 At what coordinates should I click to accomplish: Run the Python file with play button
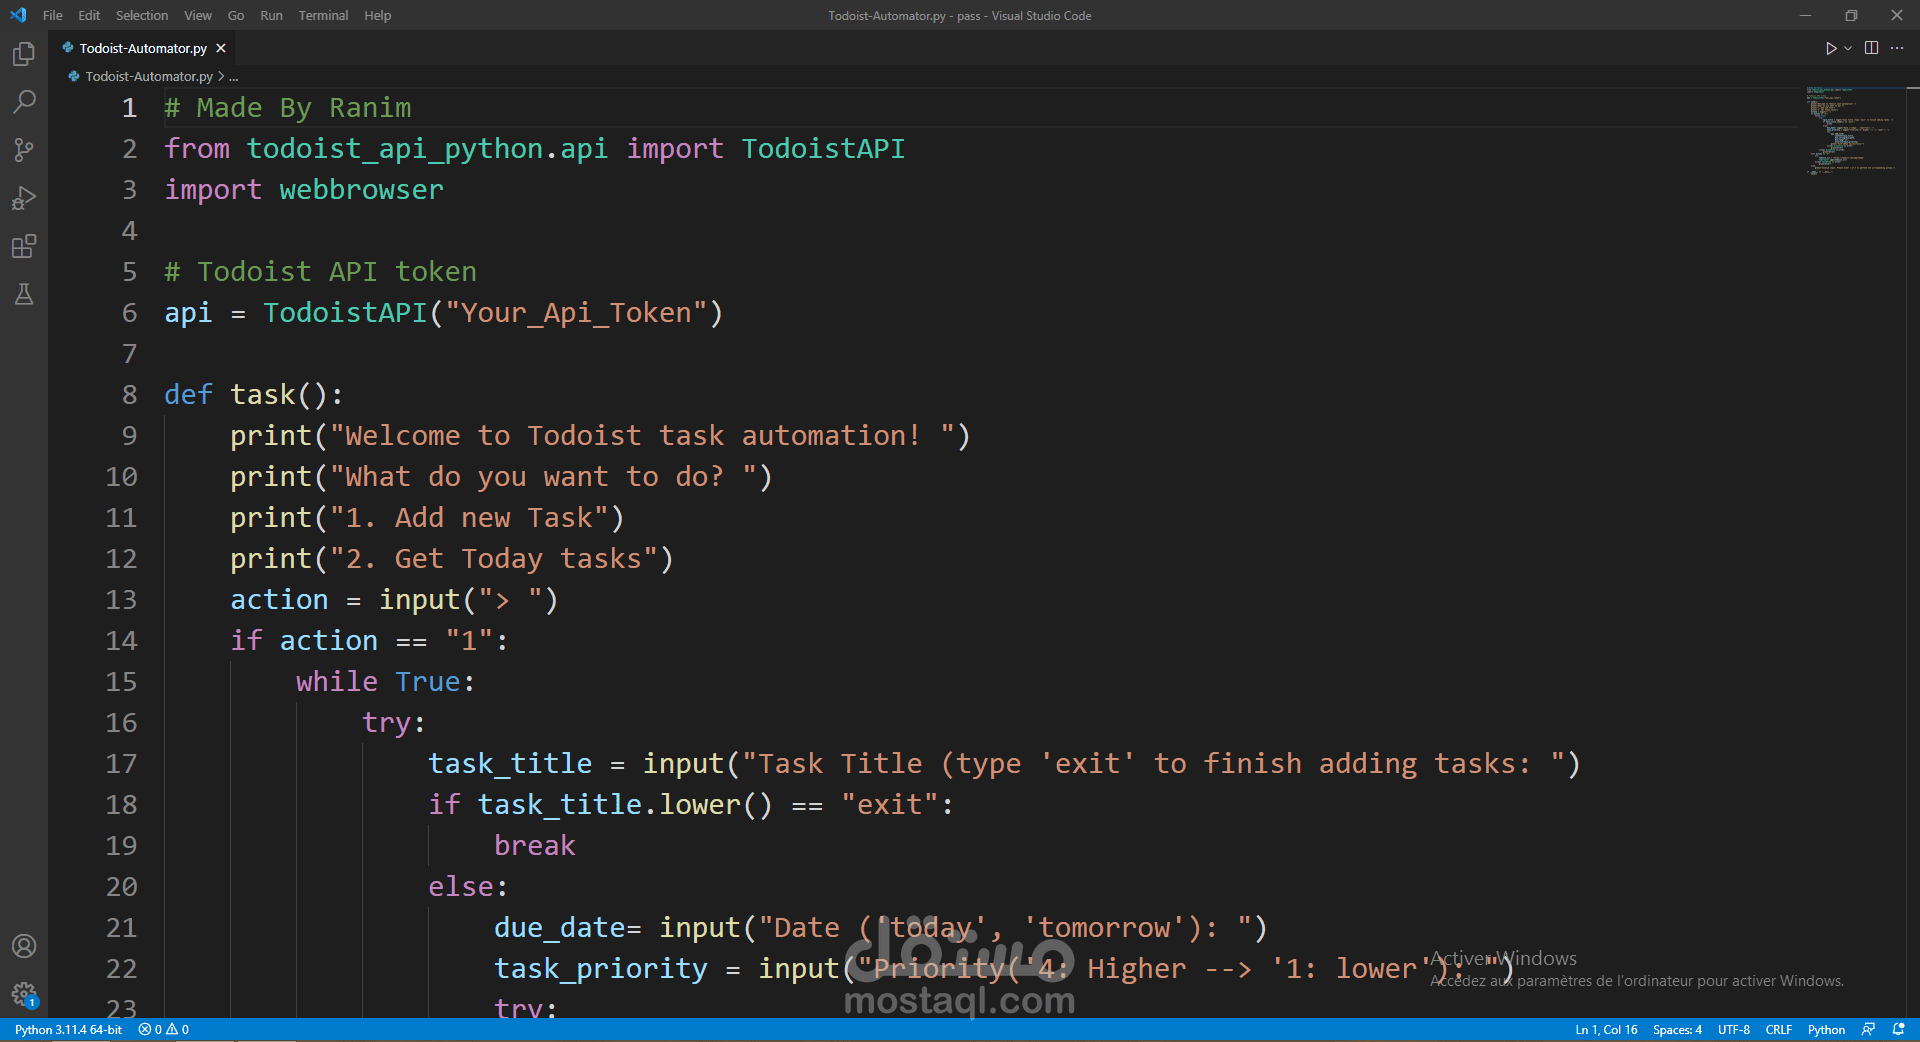[x=1830, y=48]
